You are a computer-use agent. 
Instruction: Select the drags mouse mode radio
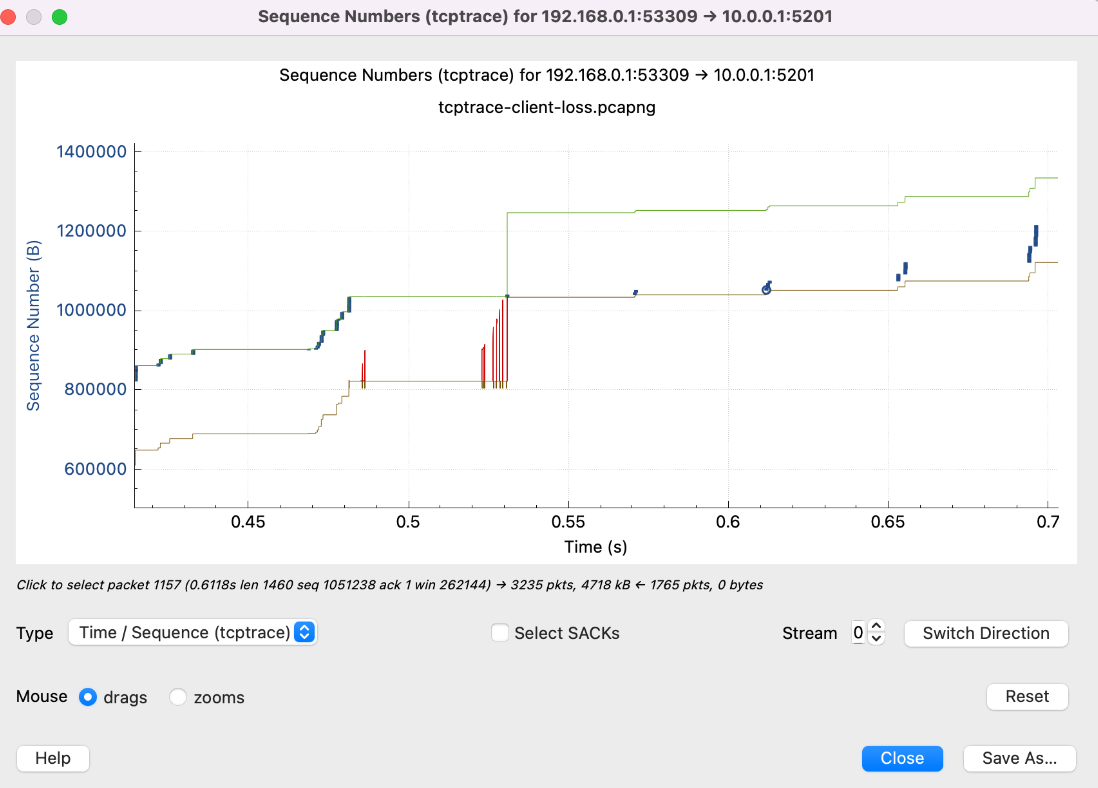88,697
